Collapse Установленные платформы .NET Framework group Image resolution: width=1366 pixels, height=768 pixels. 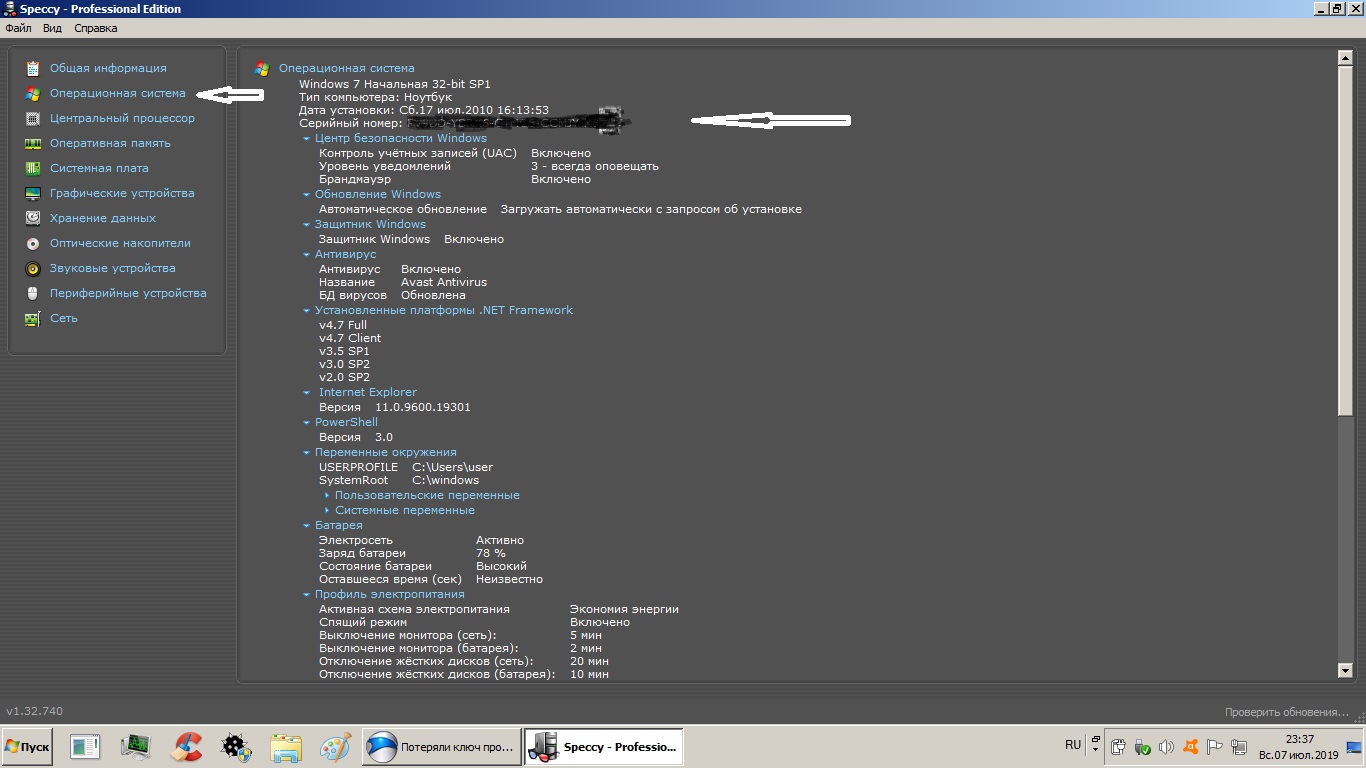(306, 311)
